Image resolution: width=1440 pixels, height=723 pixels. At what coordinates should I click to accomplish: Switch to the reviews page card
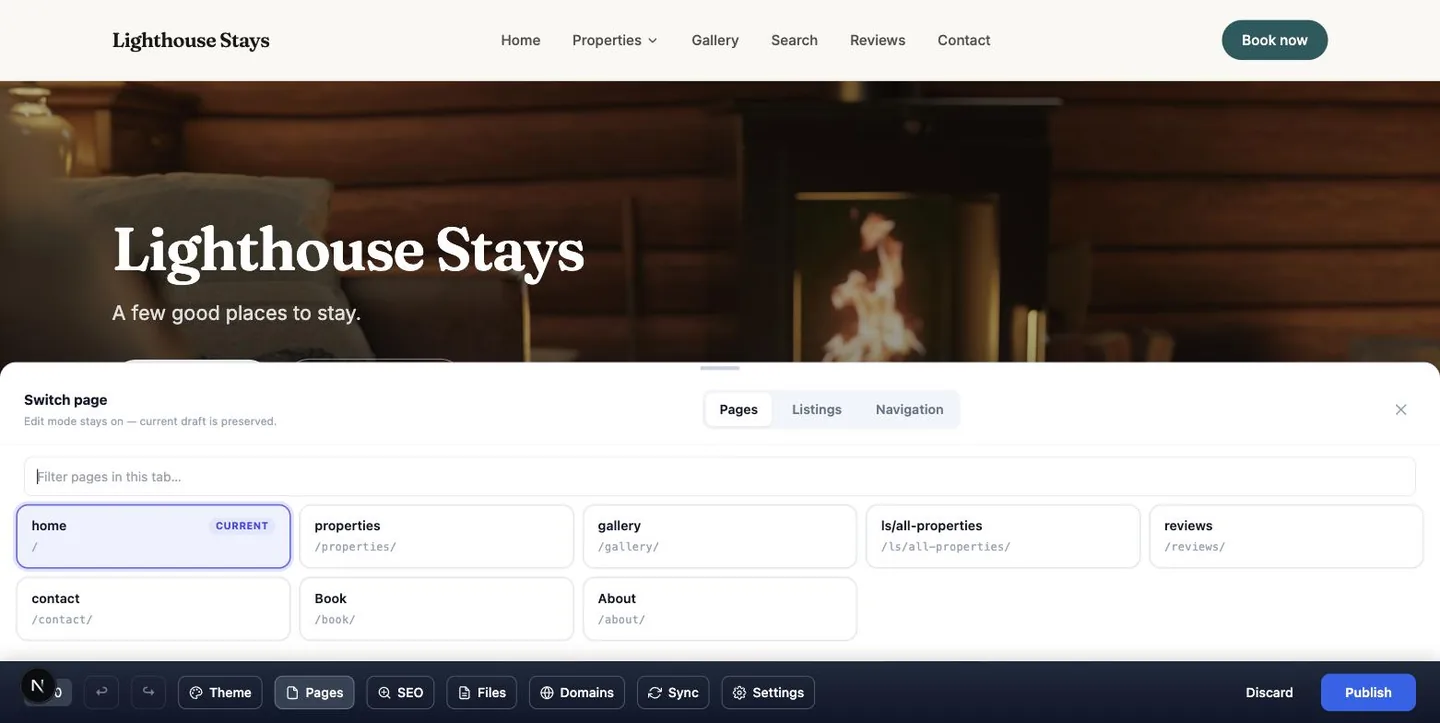(1286, 536)
